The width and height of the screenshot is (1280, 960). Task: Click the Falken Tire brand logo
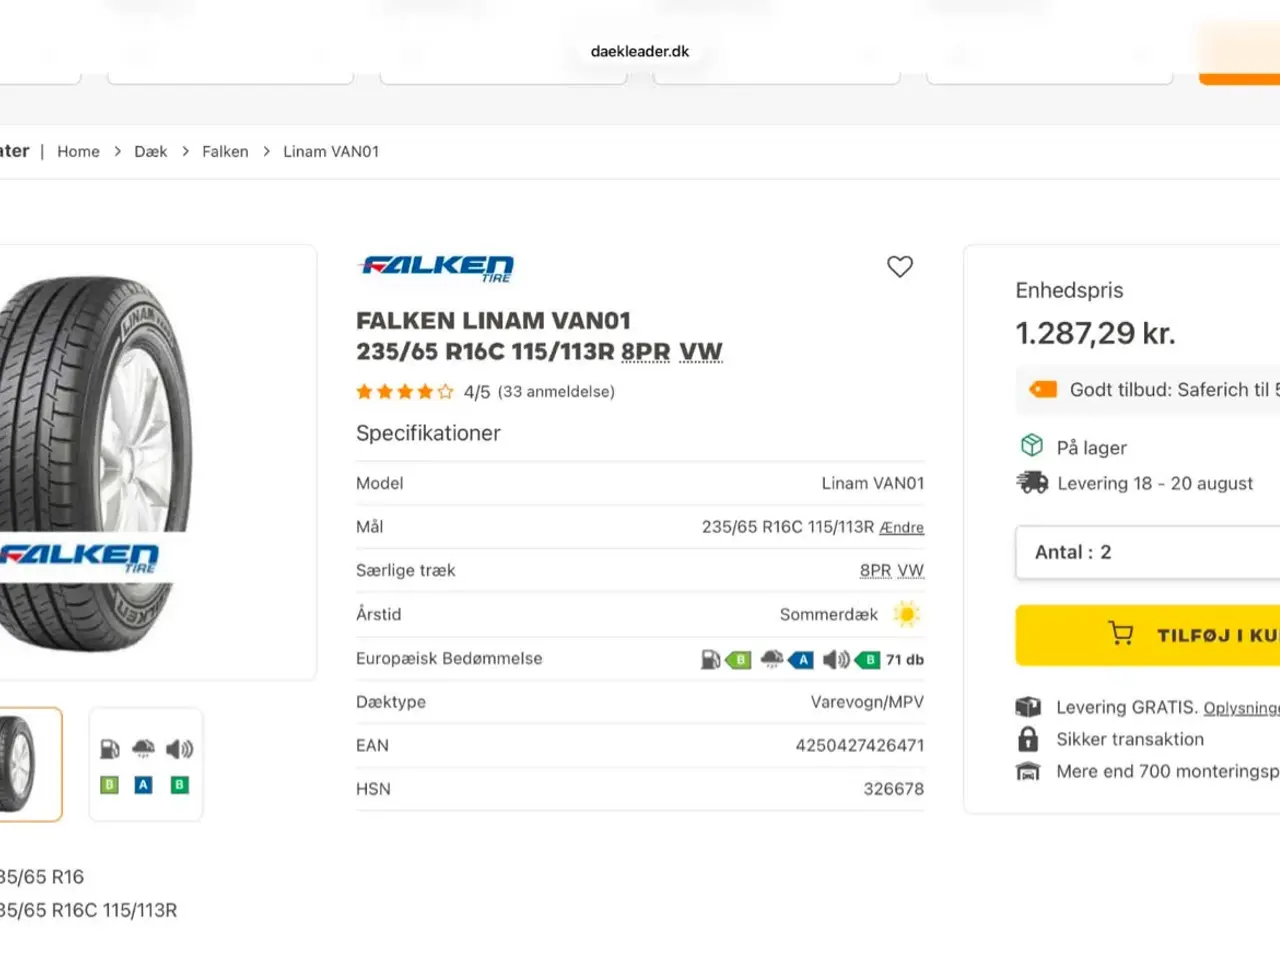coord(436,268)
